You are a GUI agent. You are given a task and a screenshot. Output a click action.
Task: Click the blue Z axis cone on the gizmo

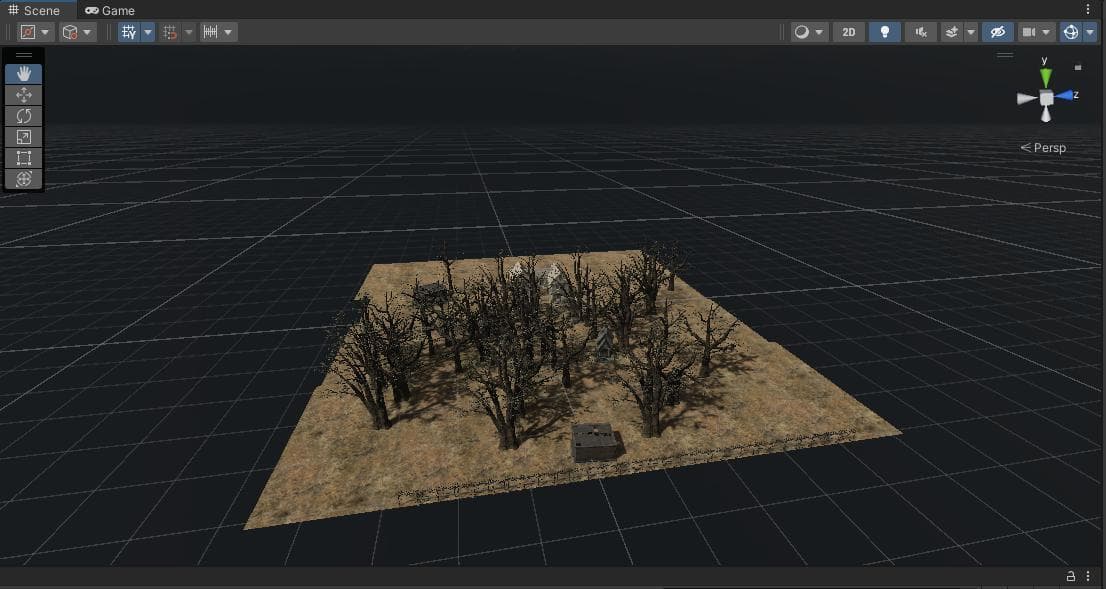coord(1065,95)
